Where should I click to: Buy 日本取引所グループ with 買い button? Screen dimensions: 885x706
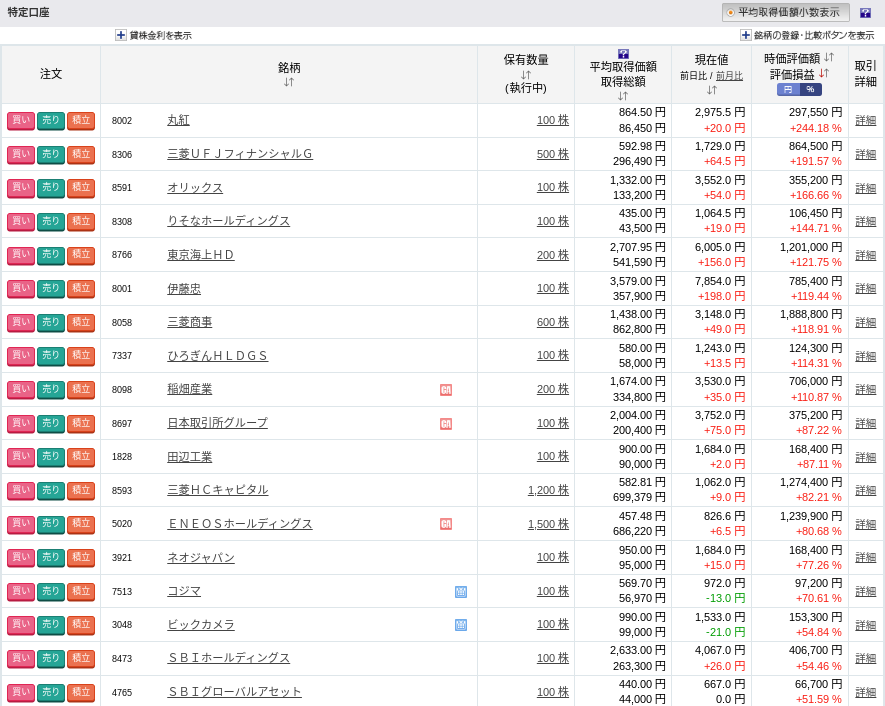pos(21,423)
